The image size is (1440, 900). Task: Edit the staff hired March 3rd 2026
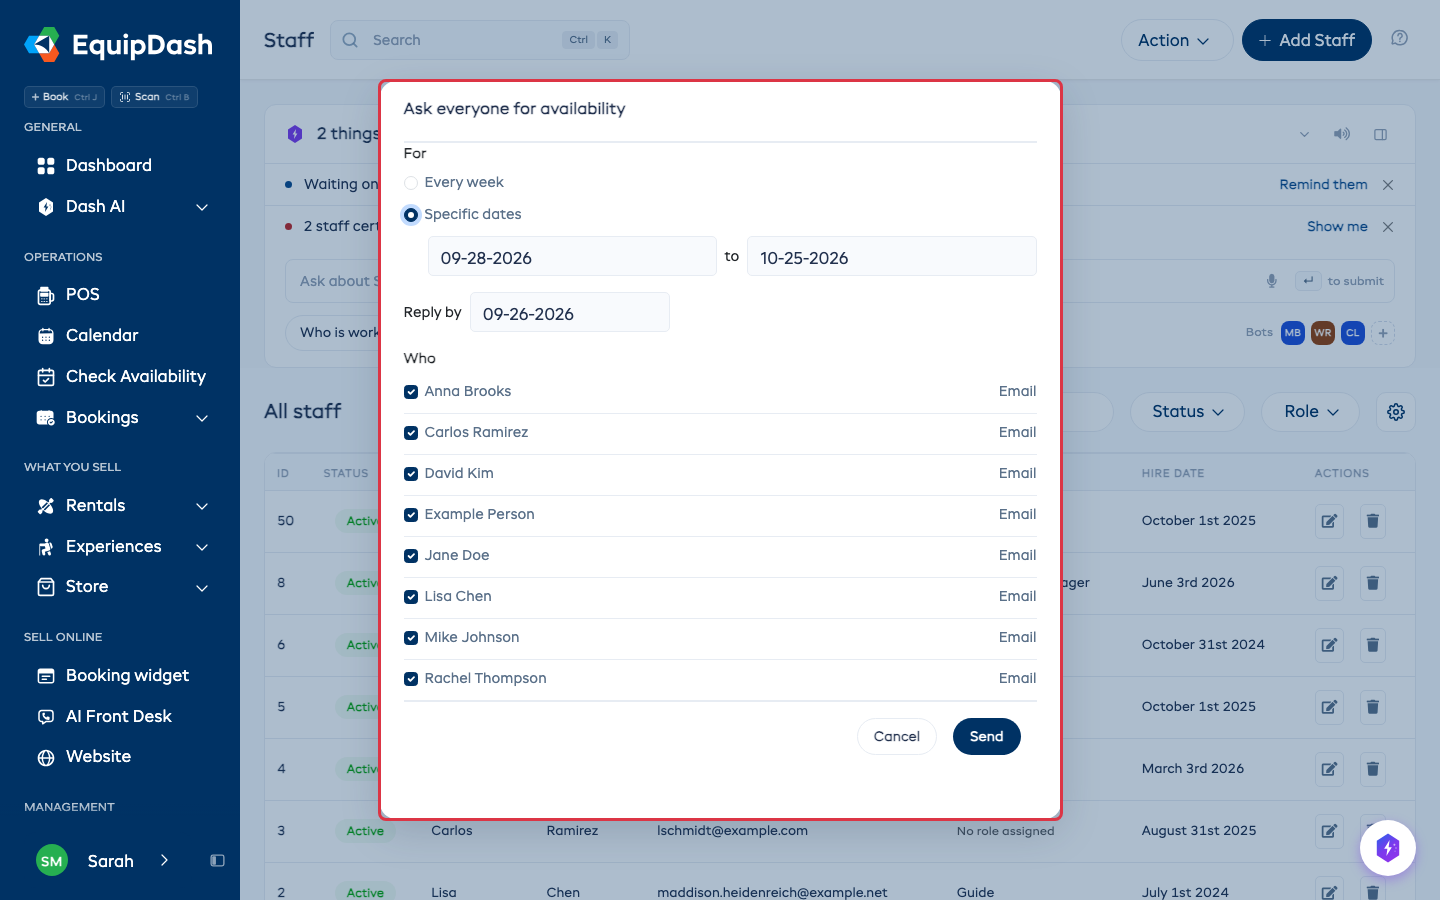pyautogui.click(x=1329, y=769)
